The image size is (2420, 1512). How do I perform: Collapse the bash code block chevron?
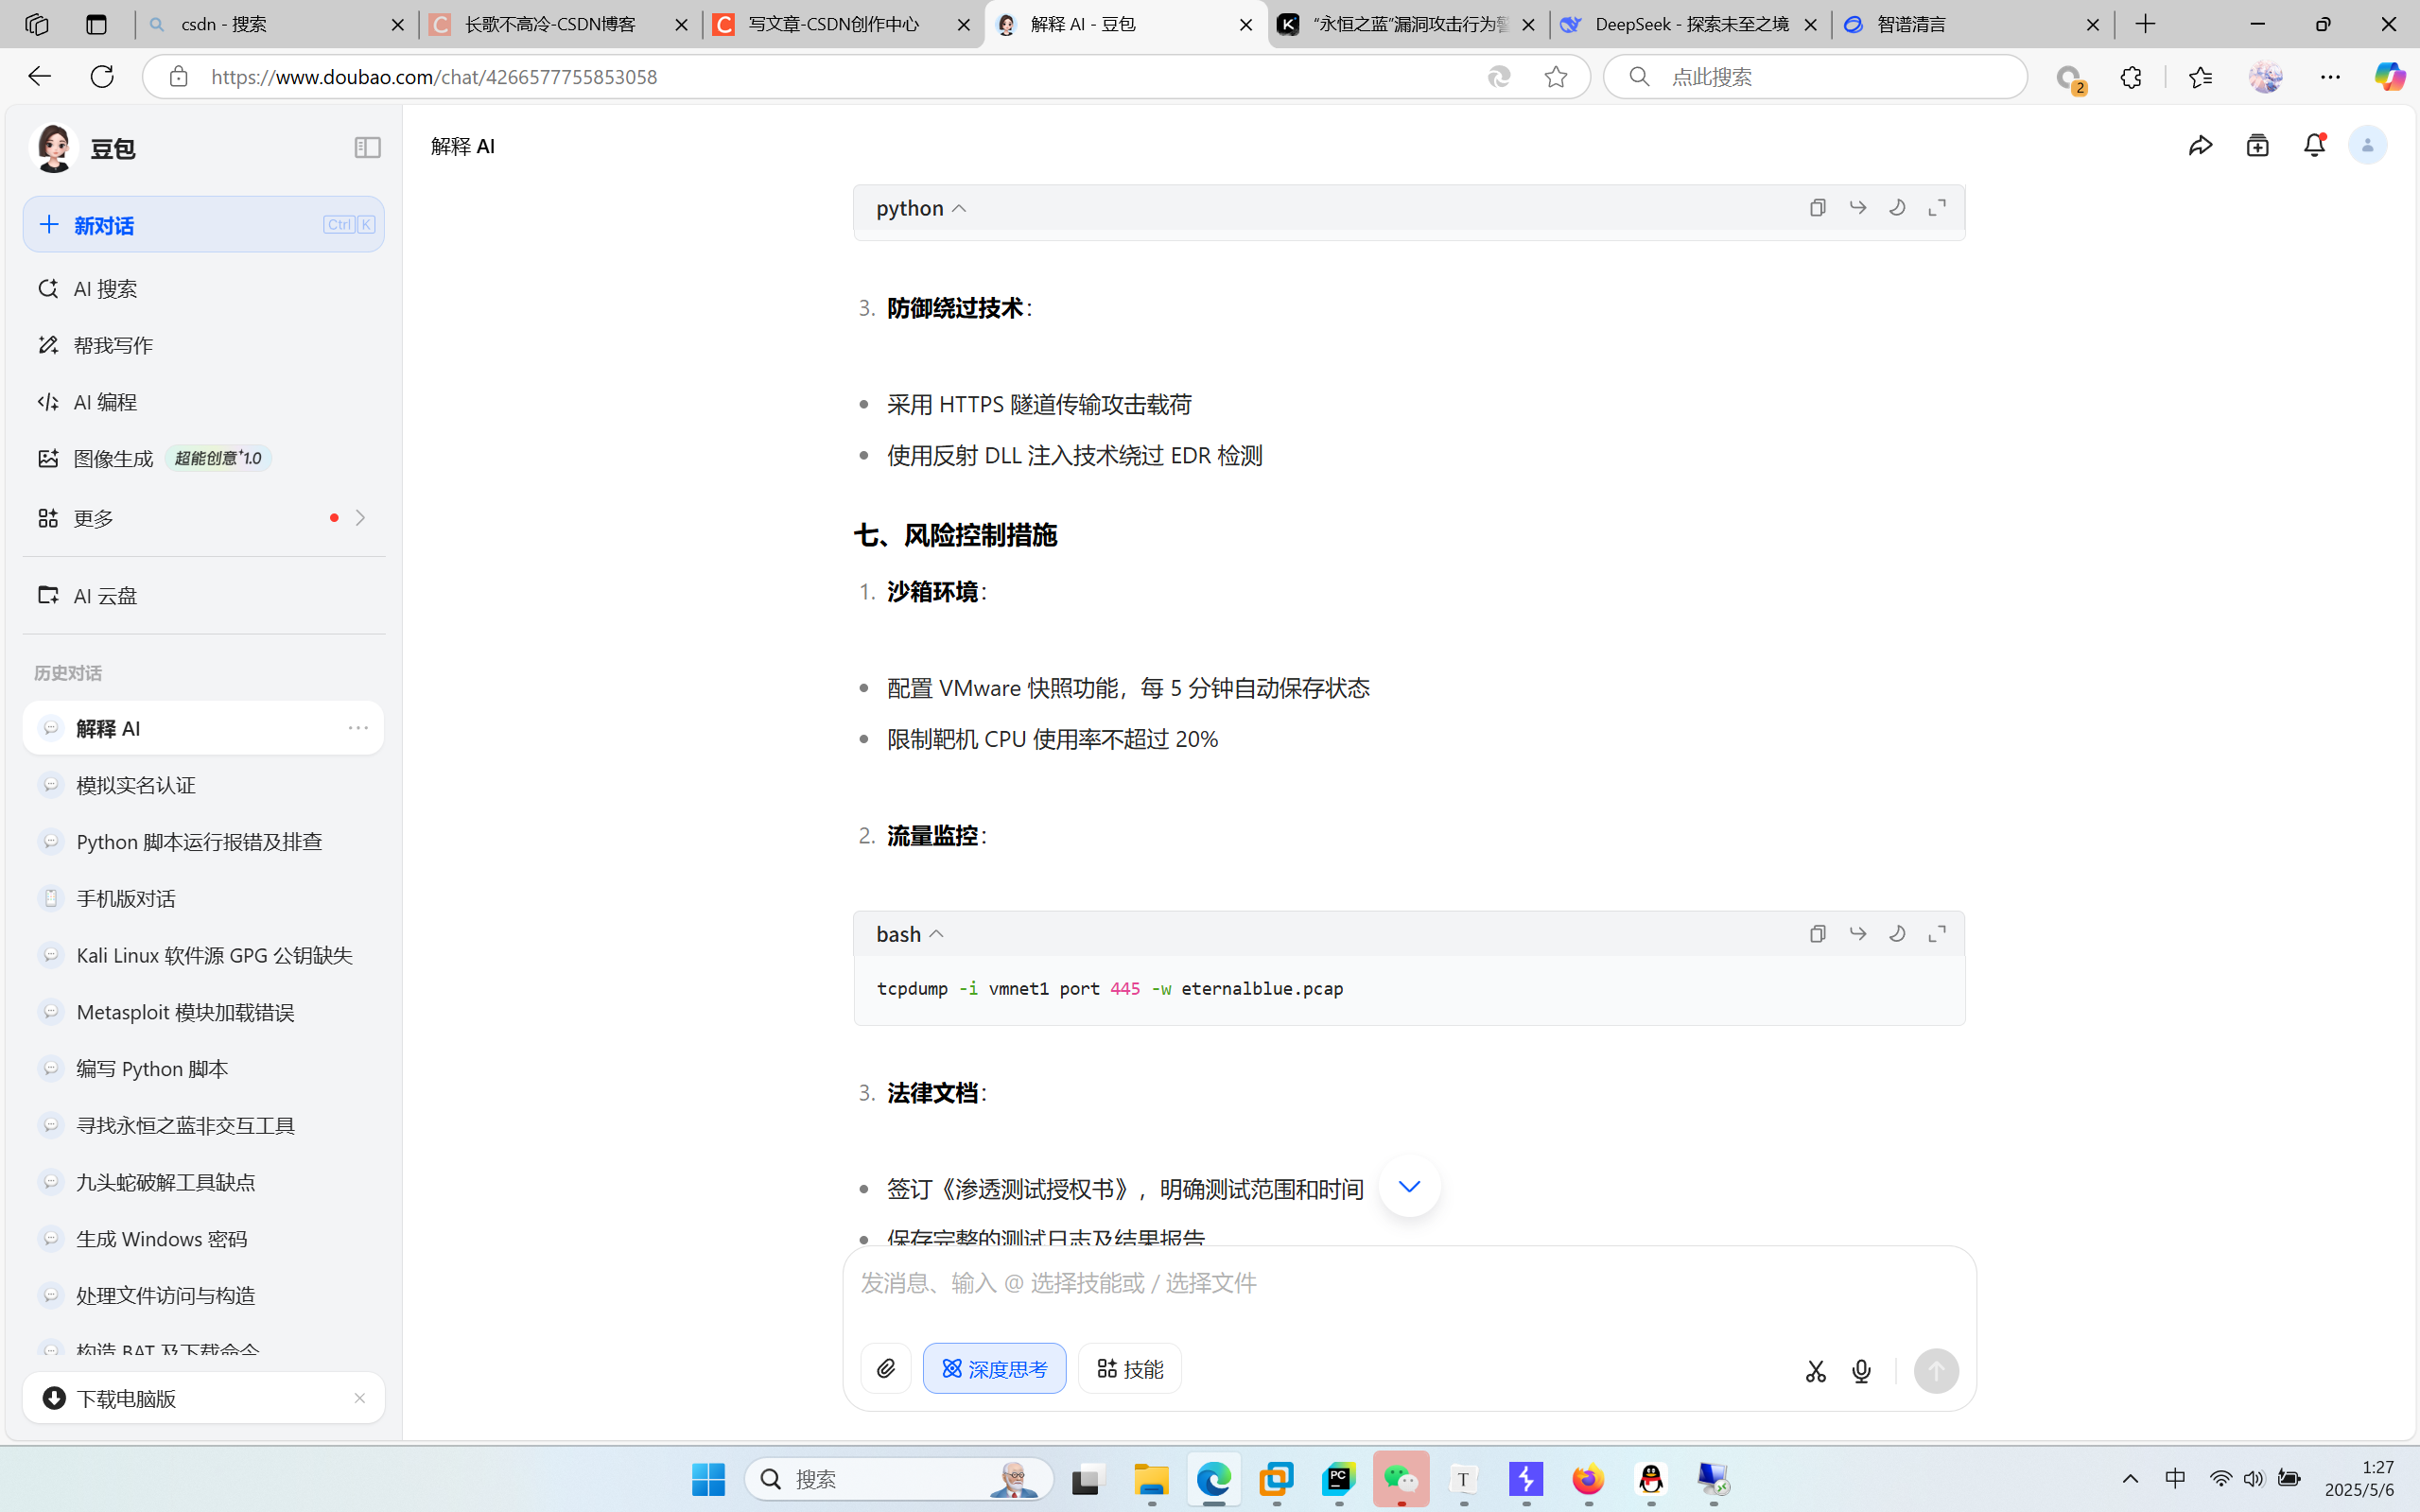pyautogui.click(x=937, y=934)
